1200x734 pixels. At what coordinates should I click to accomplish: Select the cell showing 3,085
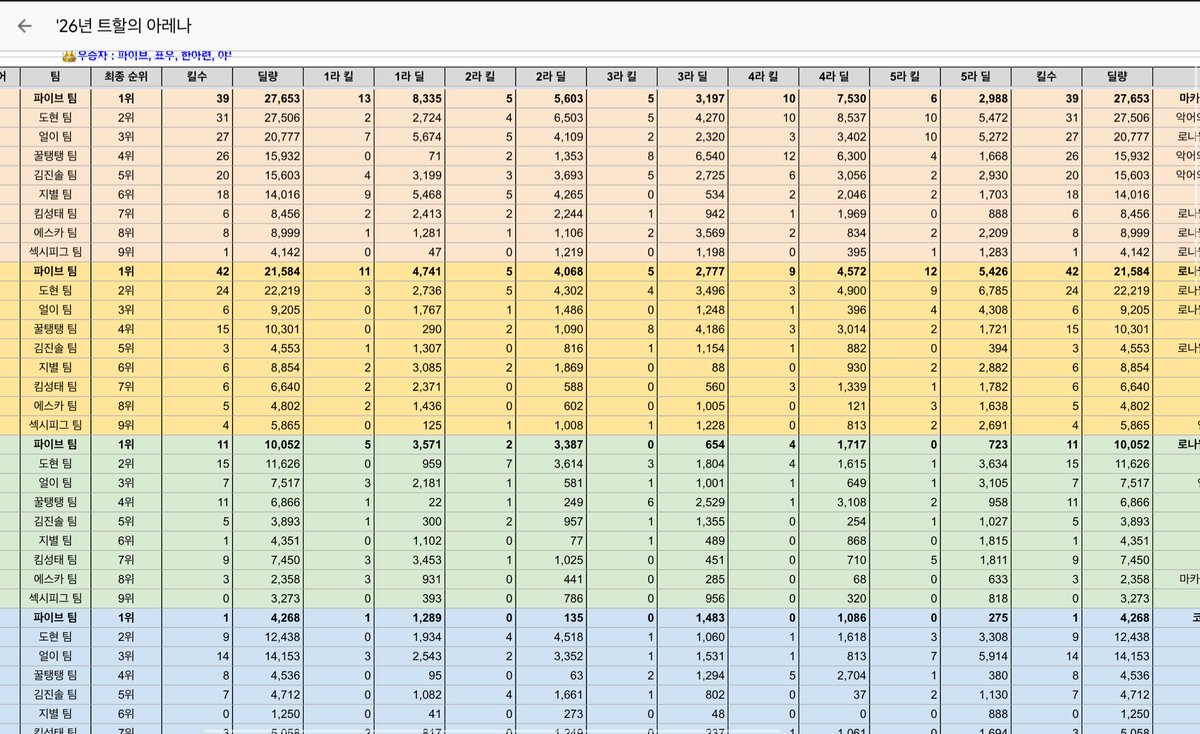pyautogui.click(x=411, y=367)
